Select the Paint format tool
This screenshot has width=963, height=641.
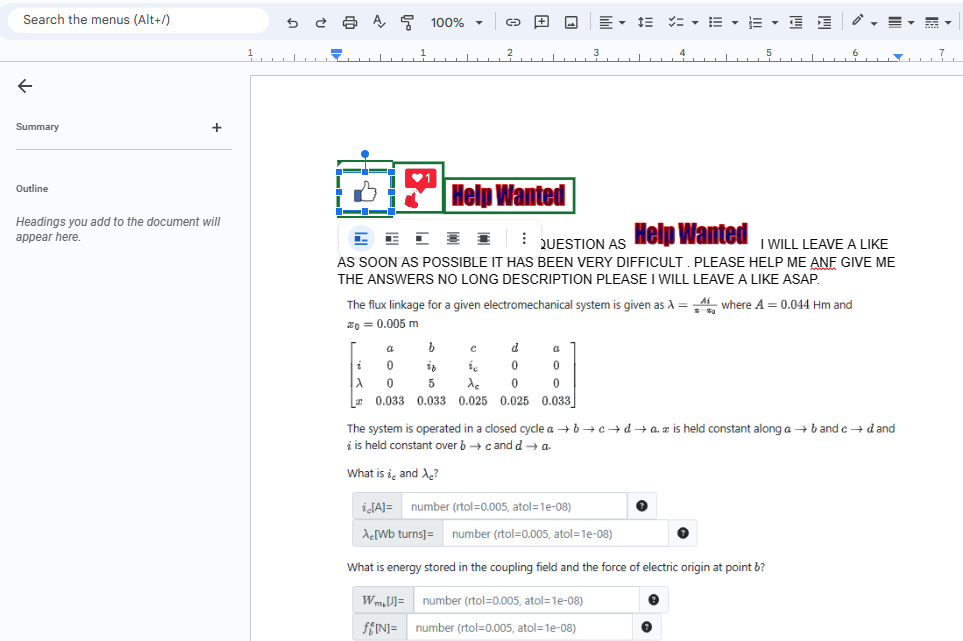pos(406,23)
